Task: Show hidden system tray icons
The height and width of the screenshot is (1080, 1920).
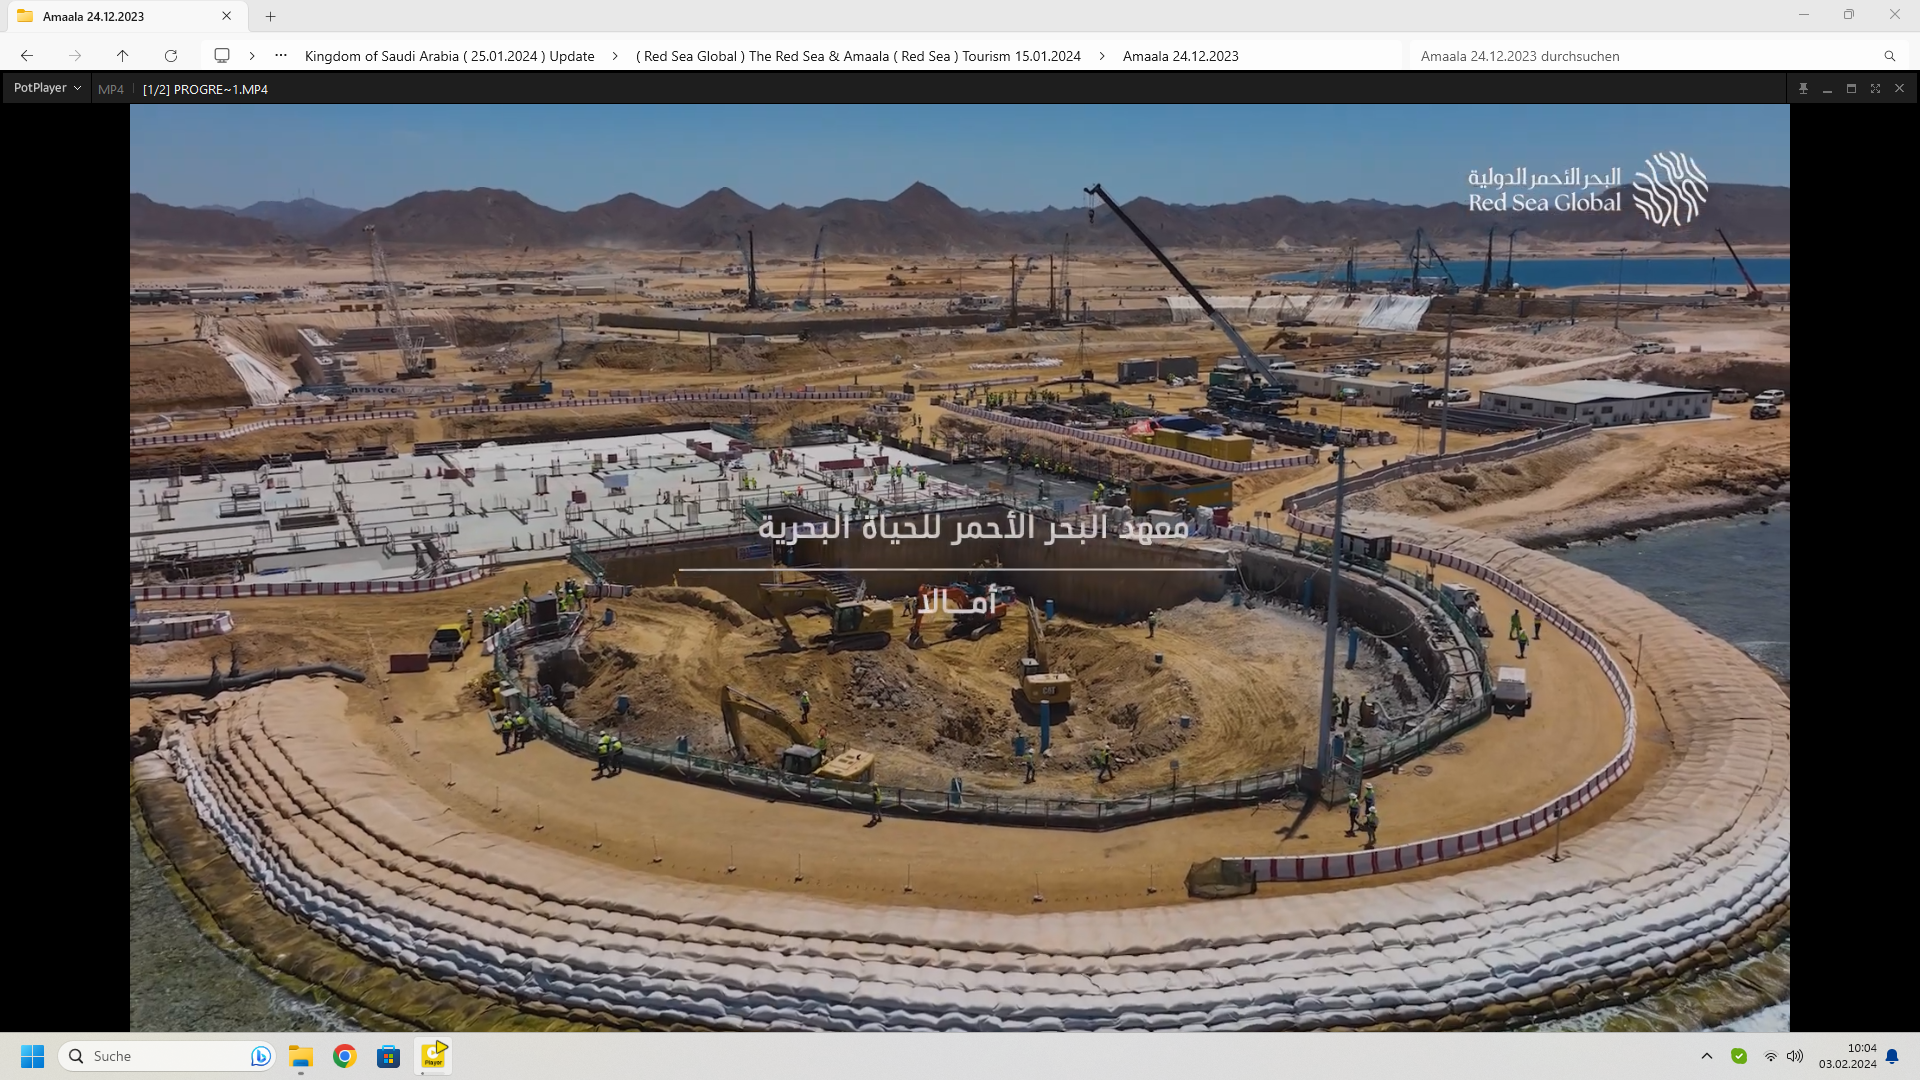Action: 1707,1056
